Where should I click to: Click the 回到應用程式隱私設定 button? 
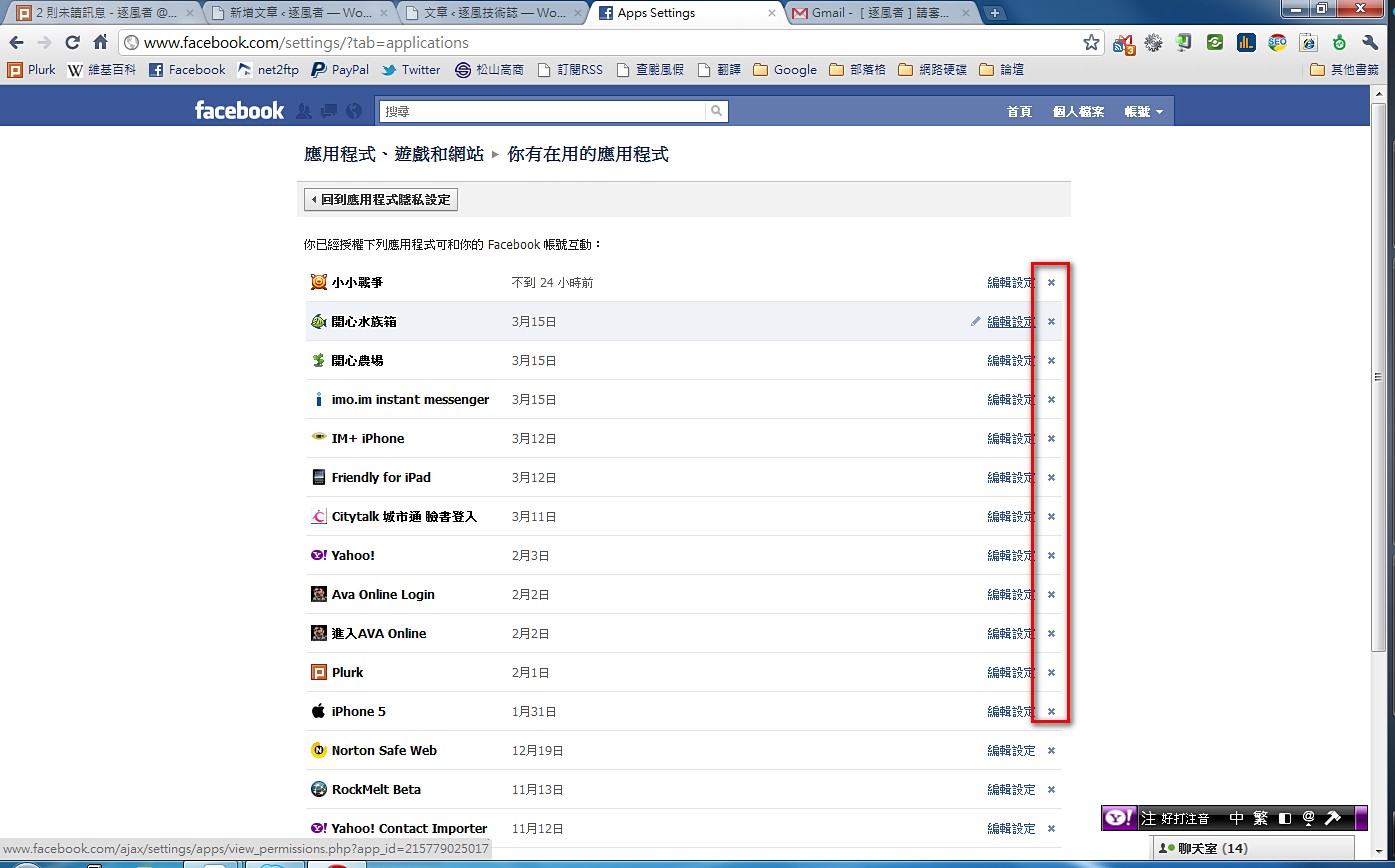point(380,200)
